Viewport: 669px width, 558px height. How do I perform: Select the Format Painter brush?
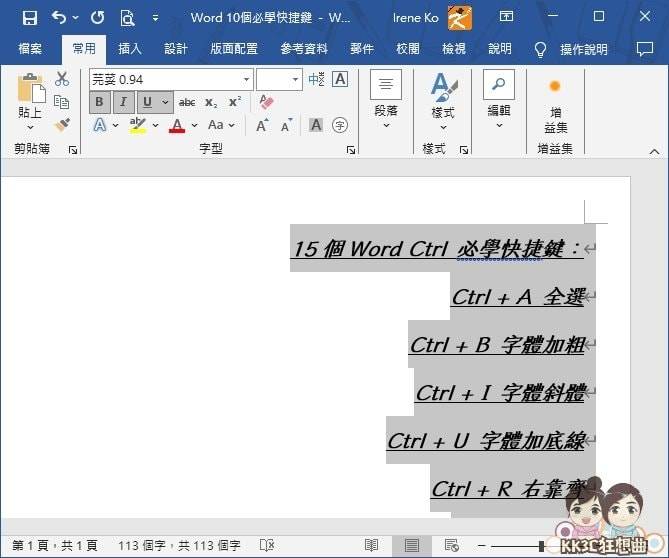coord(62,125)
